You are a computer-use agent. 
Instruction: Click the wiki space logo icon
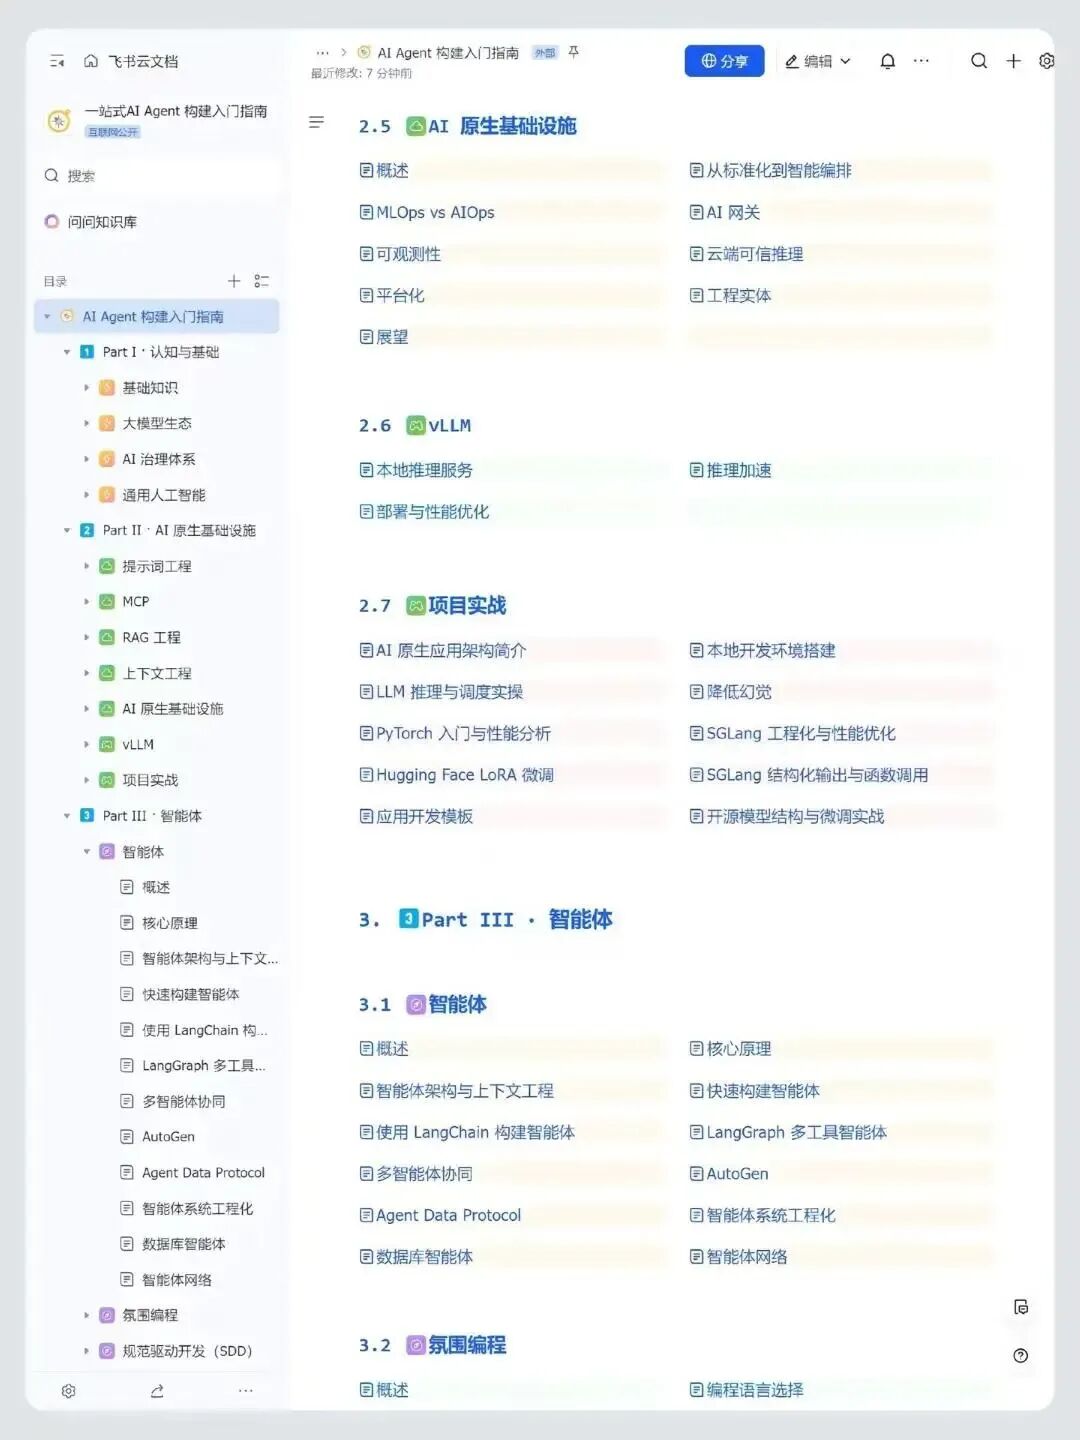[x=59, y=121]
